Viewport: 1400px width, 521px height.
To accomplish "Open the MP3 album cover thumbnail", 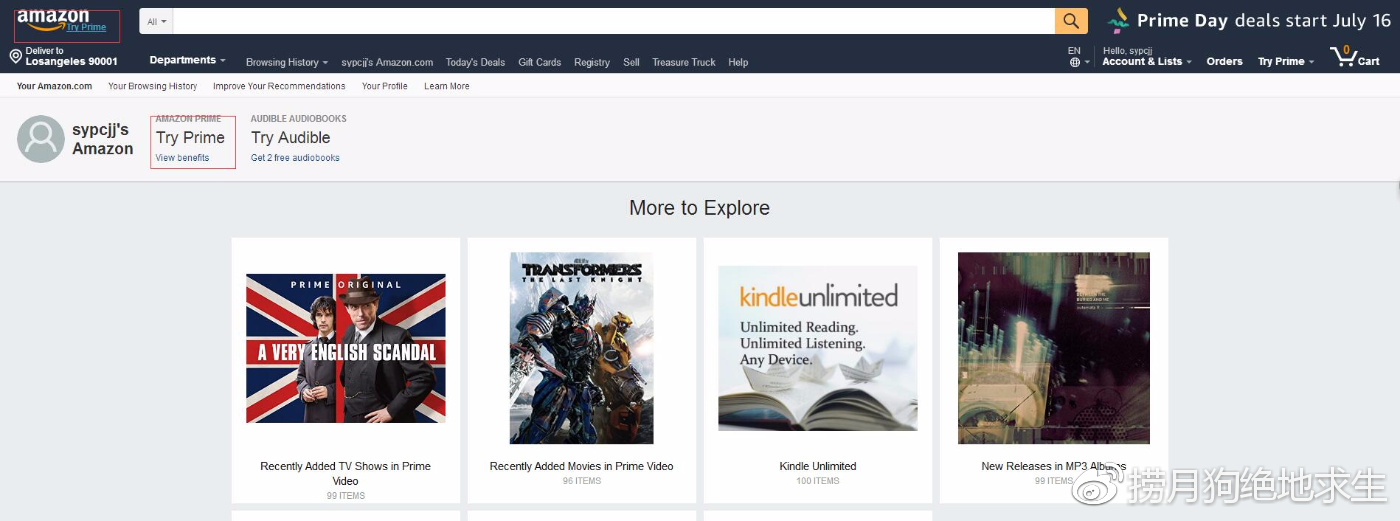I will [1054, 348].
